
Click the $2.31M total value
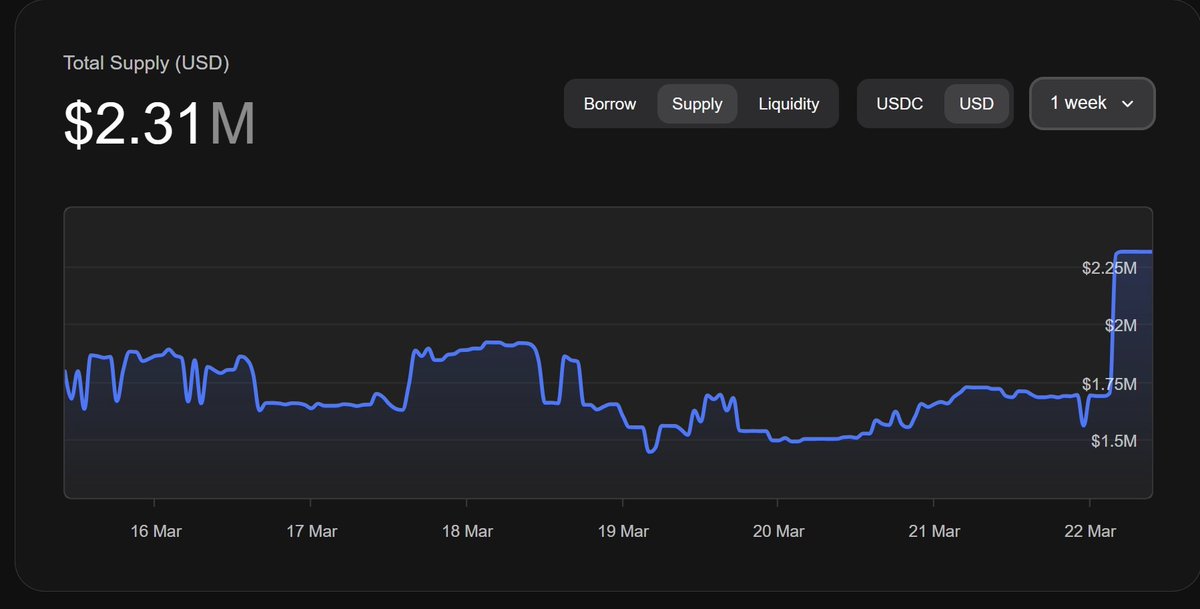coord(159,123)
